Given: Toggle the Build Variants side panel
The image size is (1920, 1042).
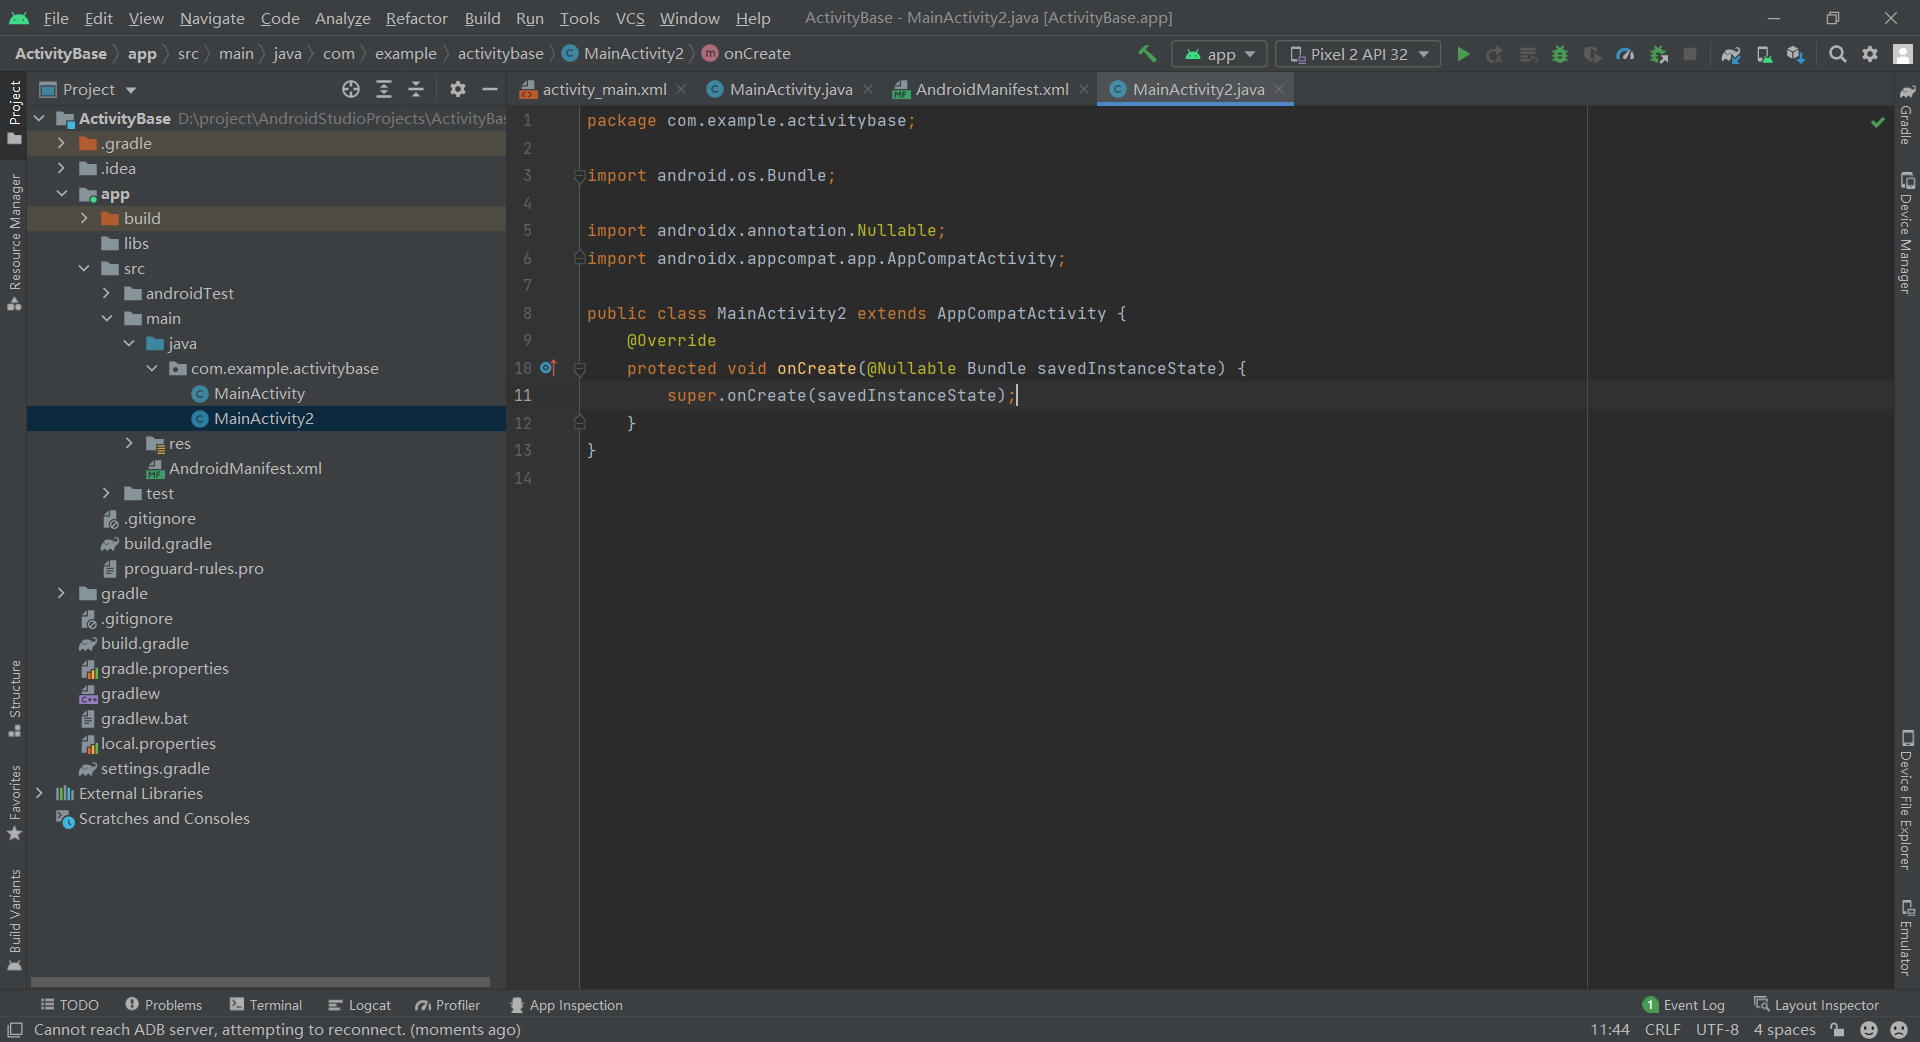Looking at the screenshot, I should pyautogui.click(x=14, y=920).
